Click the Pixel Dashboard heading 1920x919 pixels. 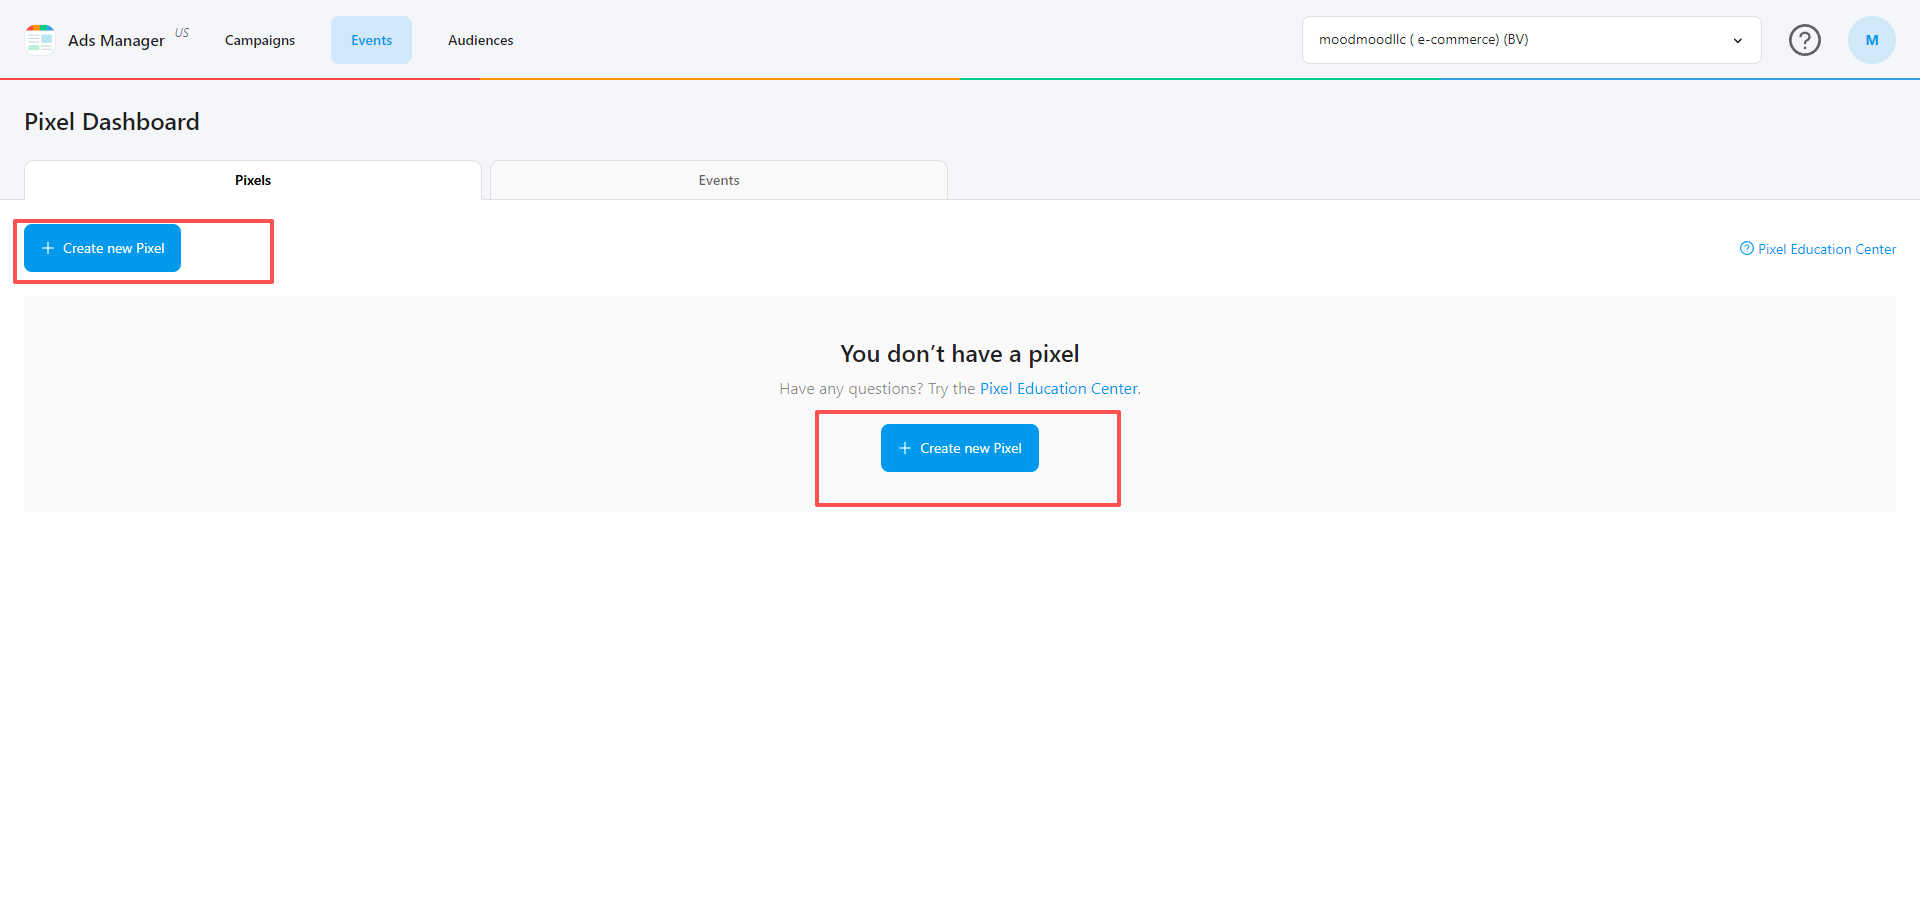point(112,122)
